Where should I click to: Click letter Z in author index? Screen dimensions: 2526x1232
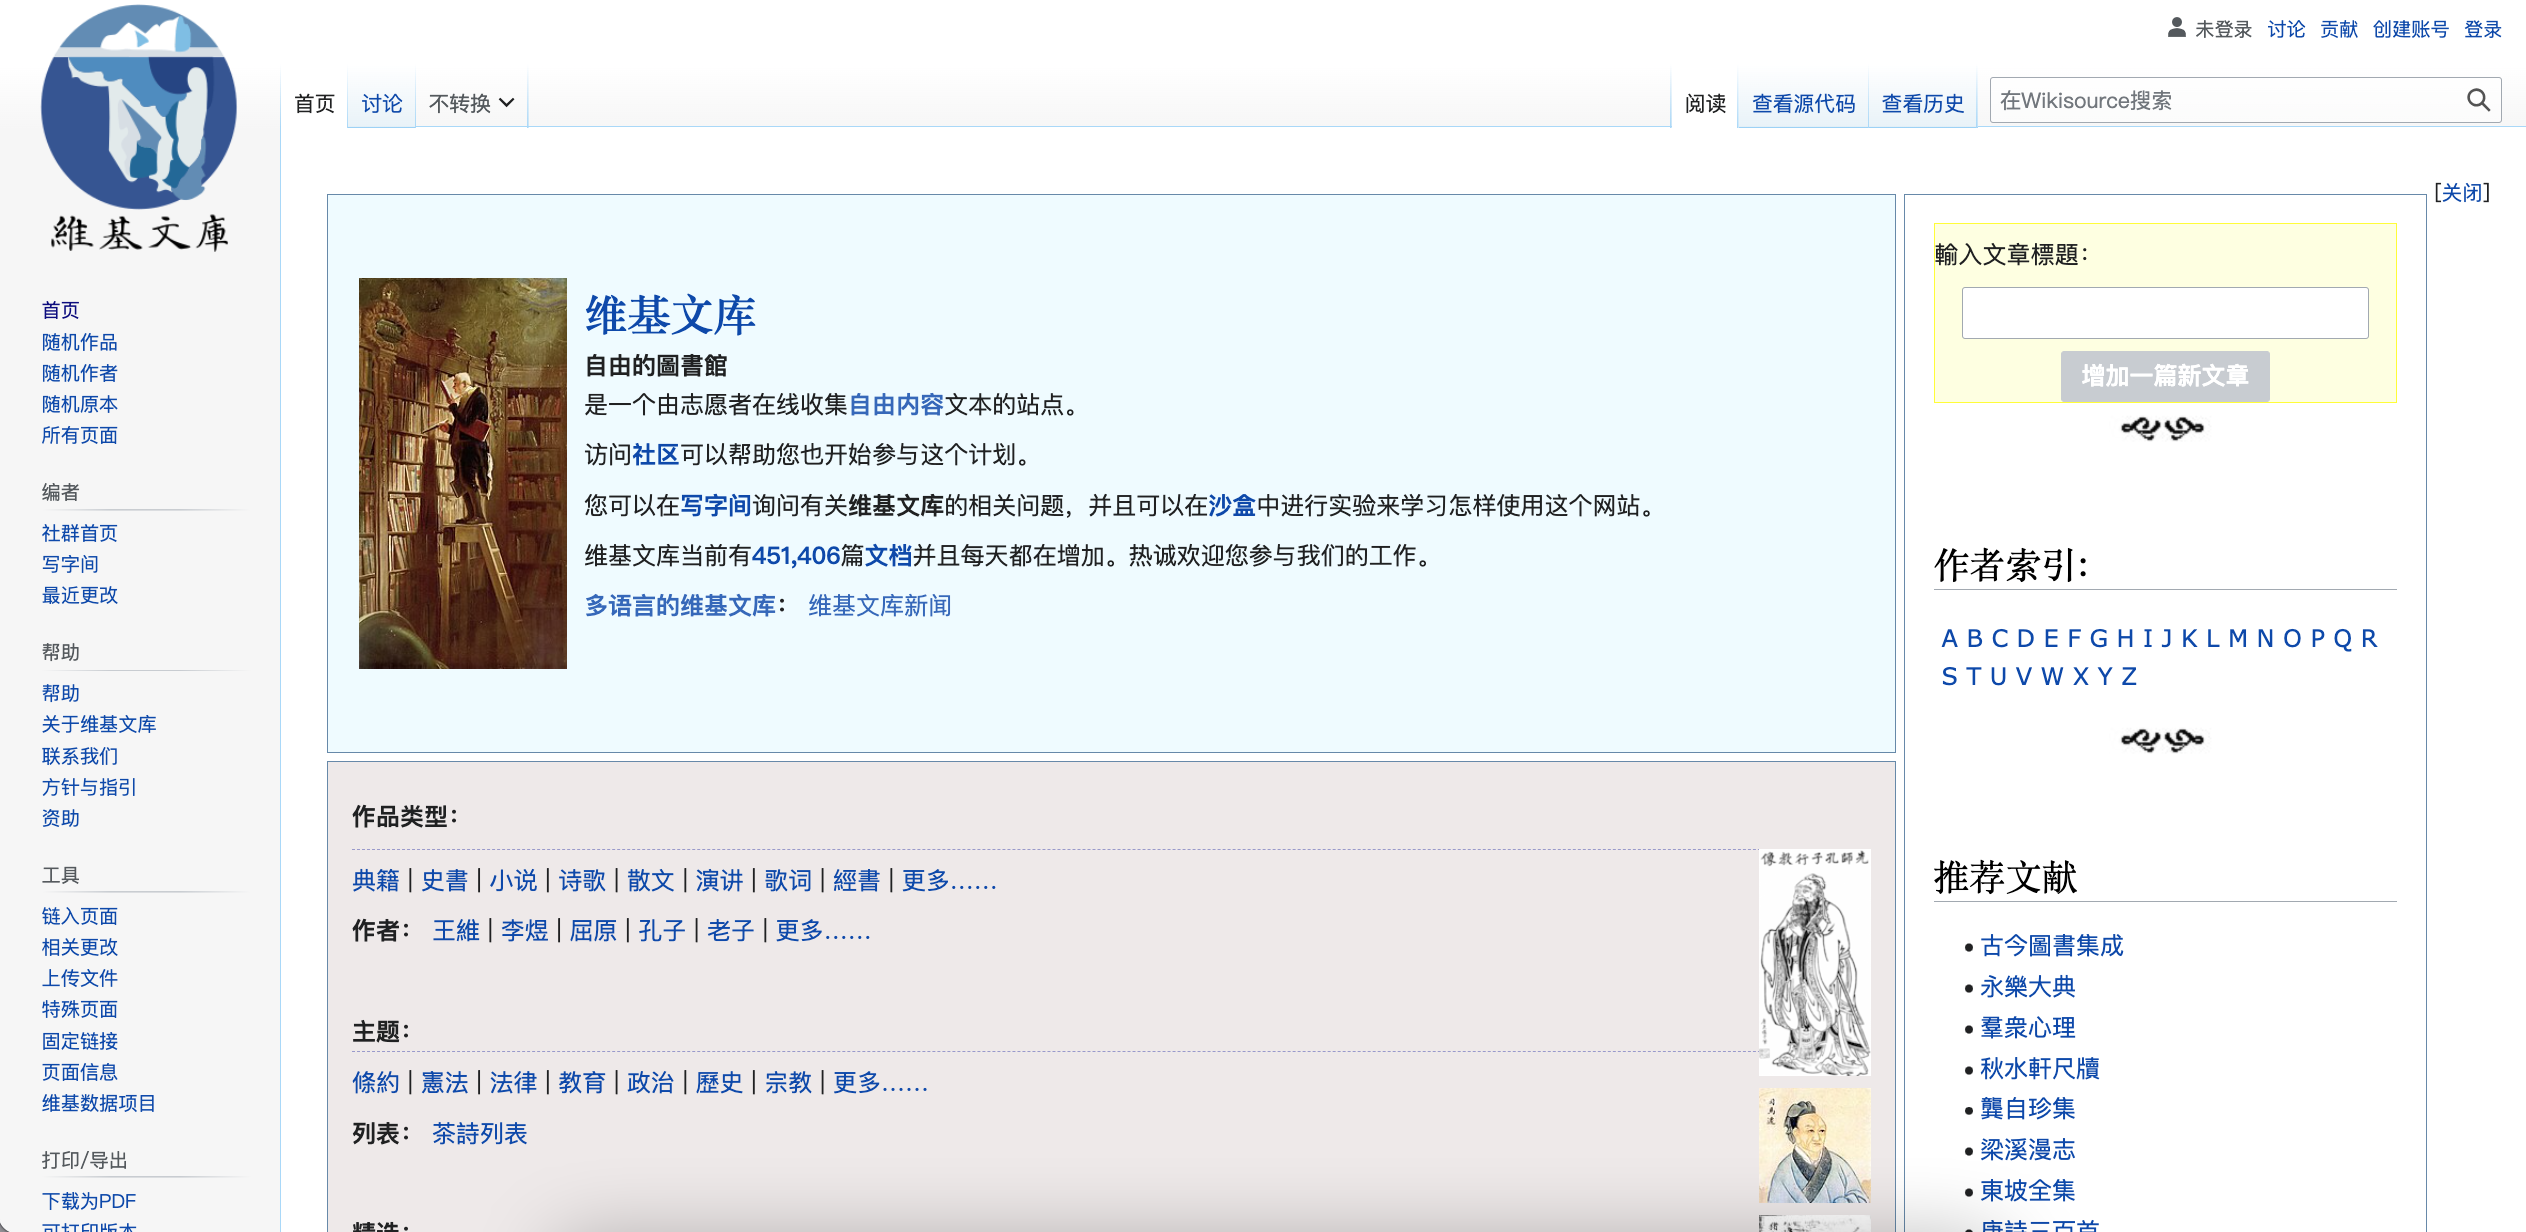tap(2129, 677)
